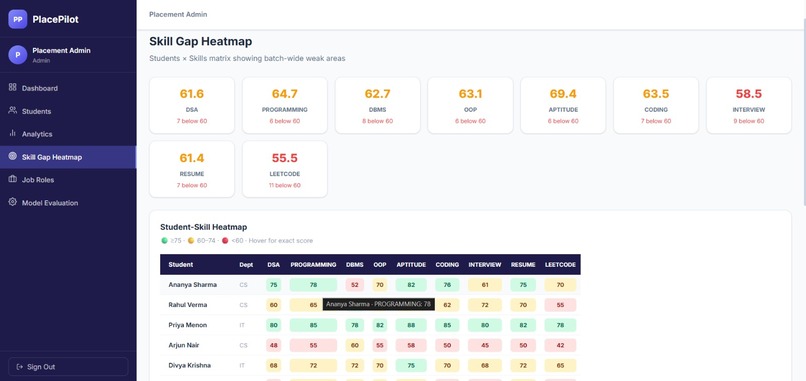
Task: Click the LEETCODE column header
Action: pos(560,265)
